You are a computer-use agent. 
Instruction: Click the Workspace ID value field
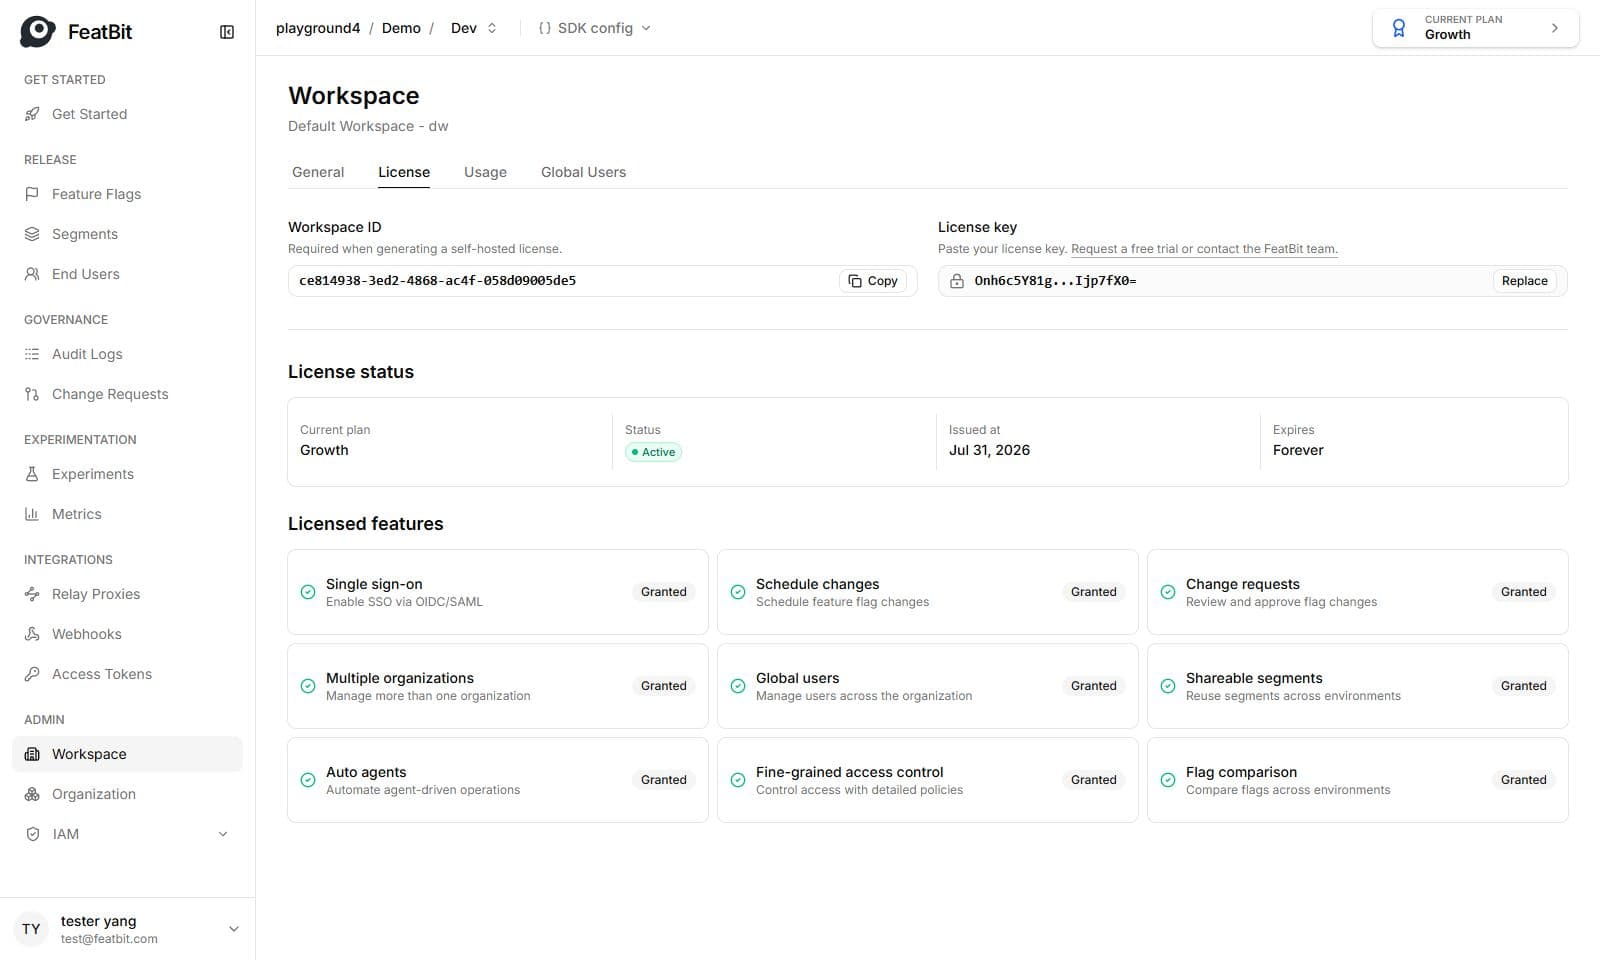[602, 281]
